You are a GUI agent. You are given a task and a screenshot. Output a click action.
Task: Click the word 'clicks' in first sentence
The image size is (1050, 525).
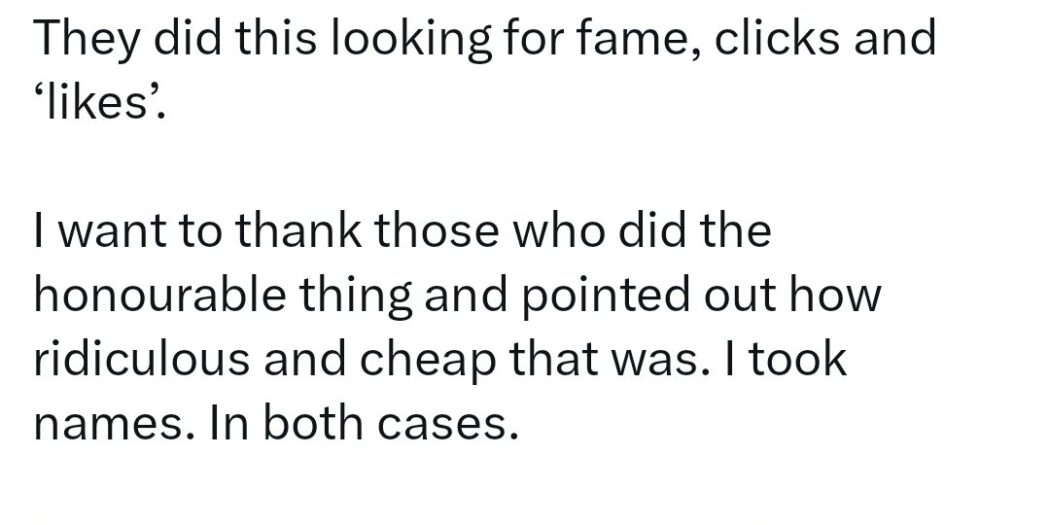click(x=776, y=38)
